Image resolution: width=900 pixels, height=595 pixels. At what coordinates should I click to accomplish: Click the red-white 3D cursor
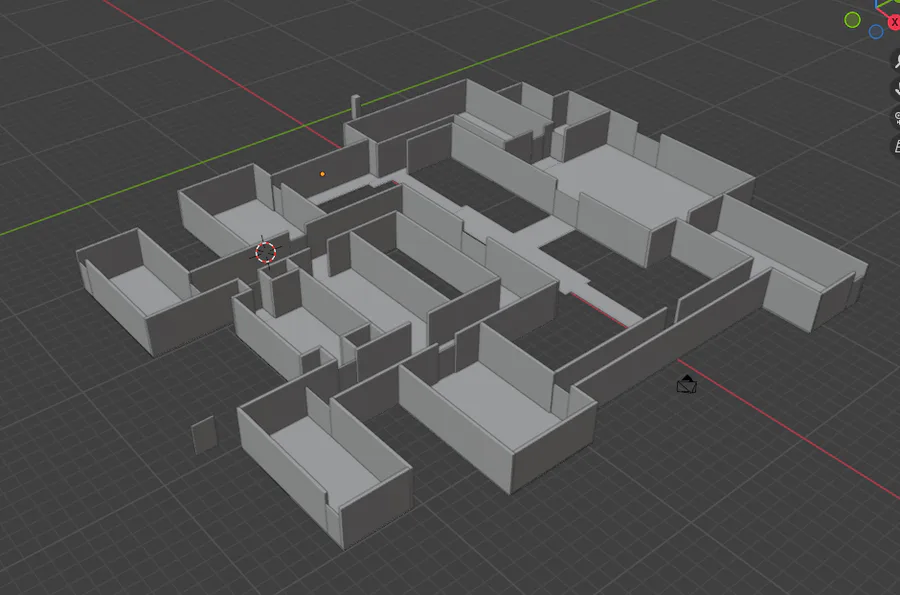click(x=265, y=252)
